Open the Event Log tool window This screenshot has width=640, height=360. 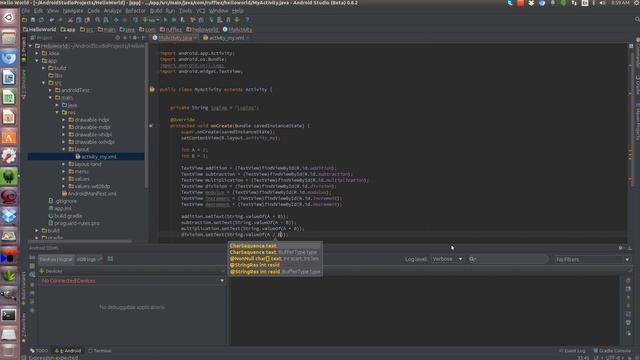point(572,351)
